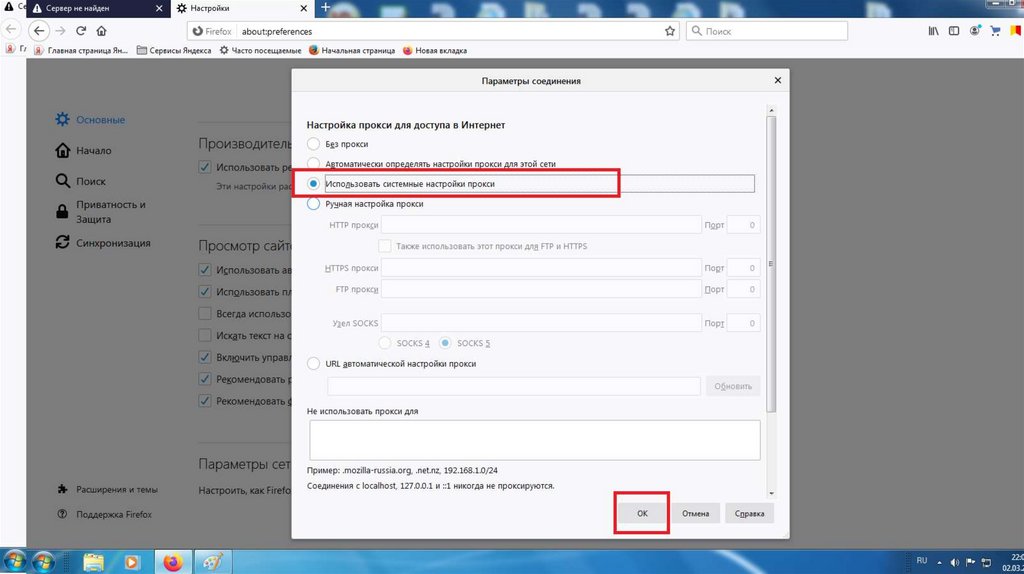Open File Explorer from taskbar
The width and height of the screenshot is (1024, 574).
[x=93, y=562]
